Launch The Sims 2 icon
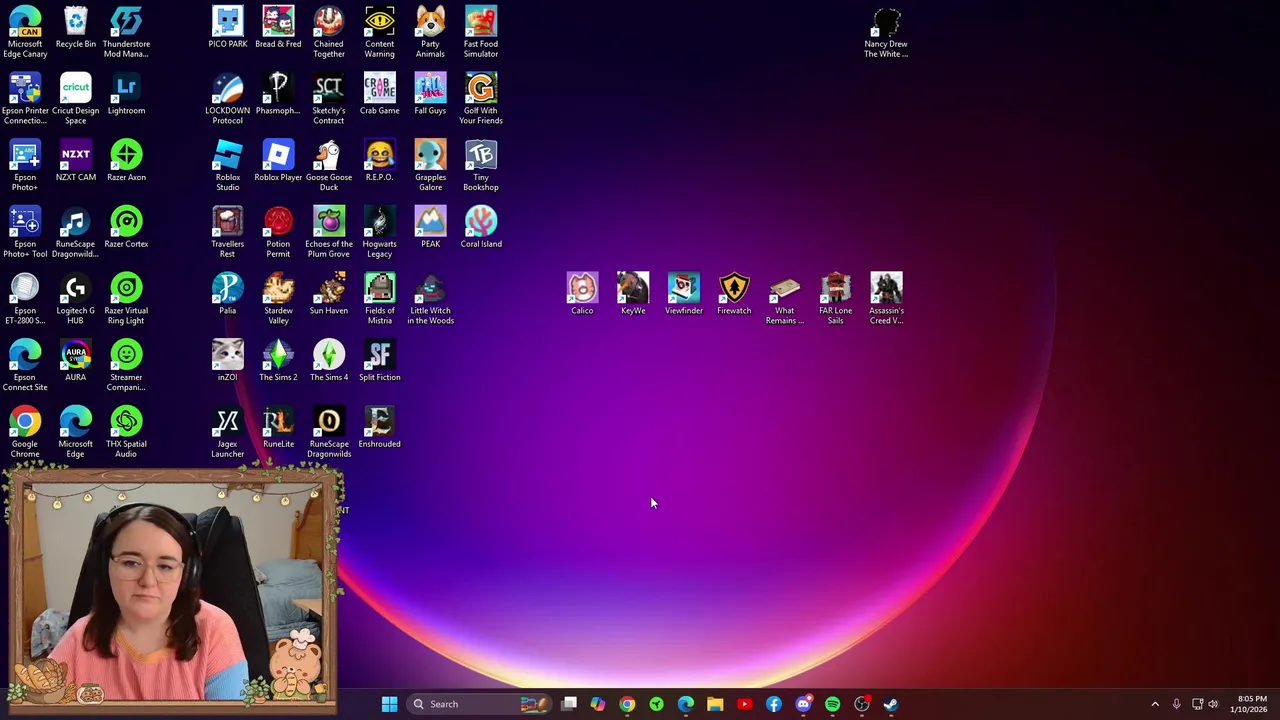This screenshot has width=1280, height=720. pos(278,362)
